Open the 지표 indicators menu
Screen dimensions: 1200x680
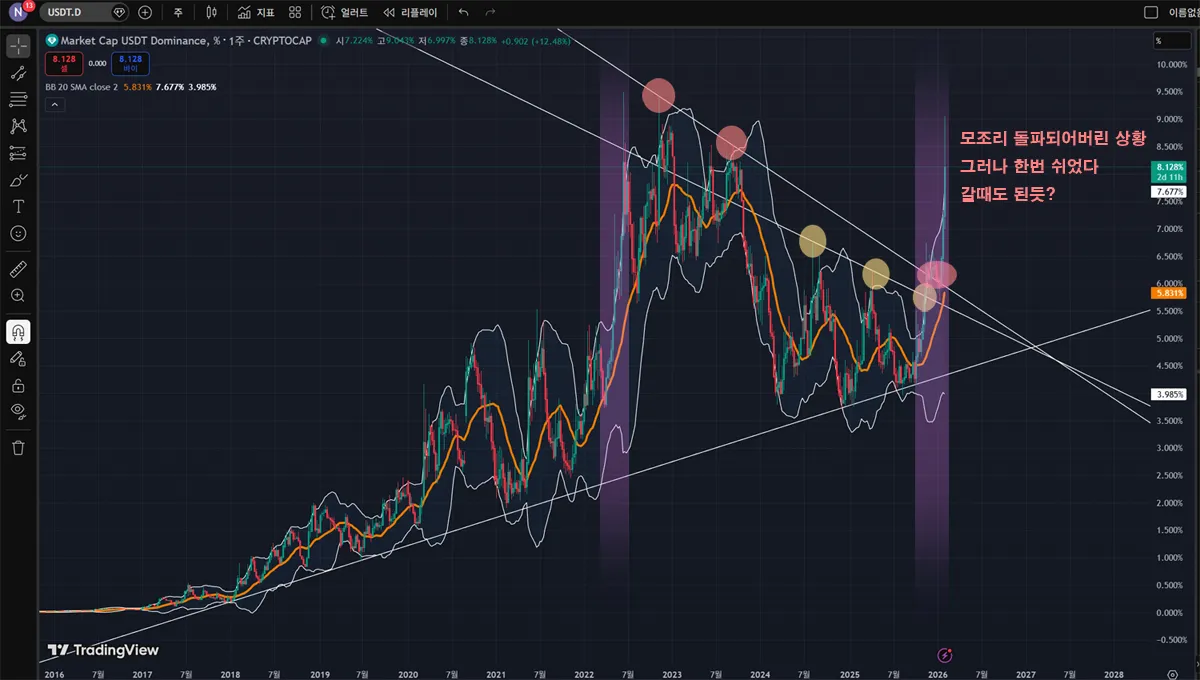pos(256,13)
